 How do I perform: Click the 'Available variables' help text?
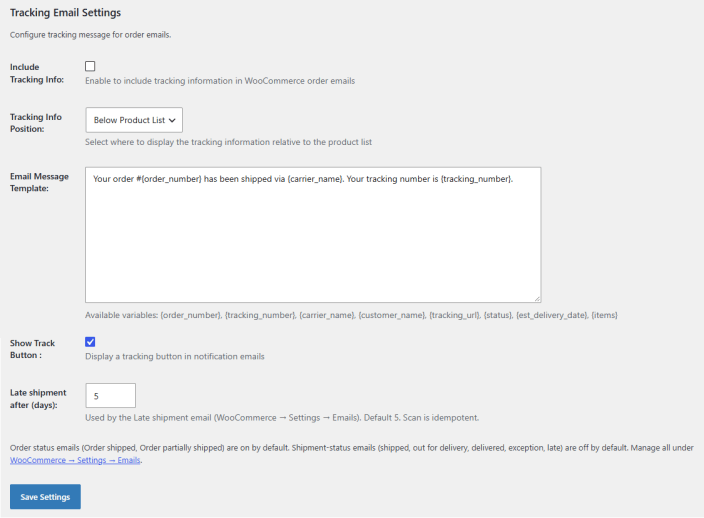coord(351,315)
